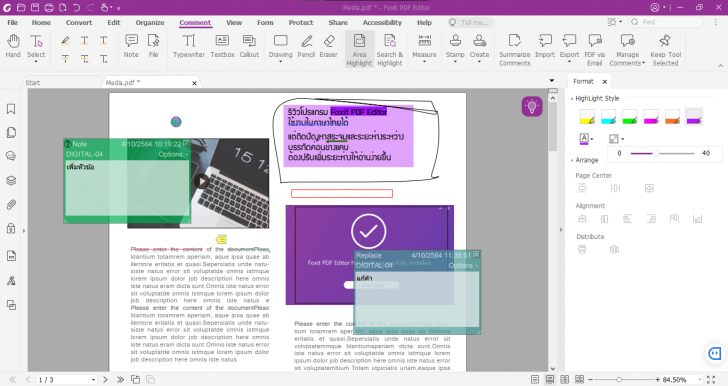The height and width of the screenshot is (386, 728).
Task: Toggle Keep Tool Selected
Action: (665, 50)
